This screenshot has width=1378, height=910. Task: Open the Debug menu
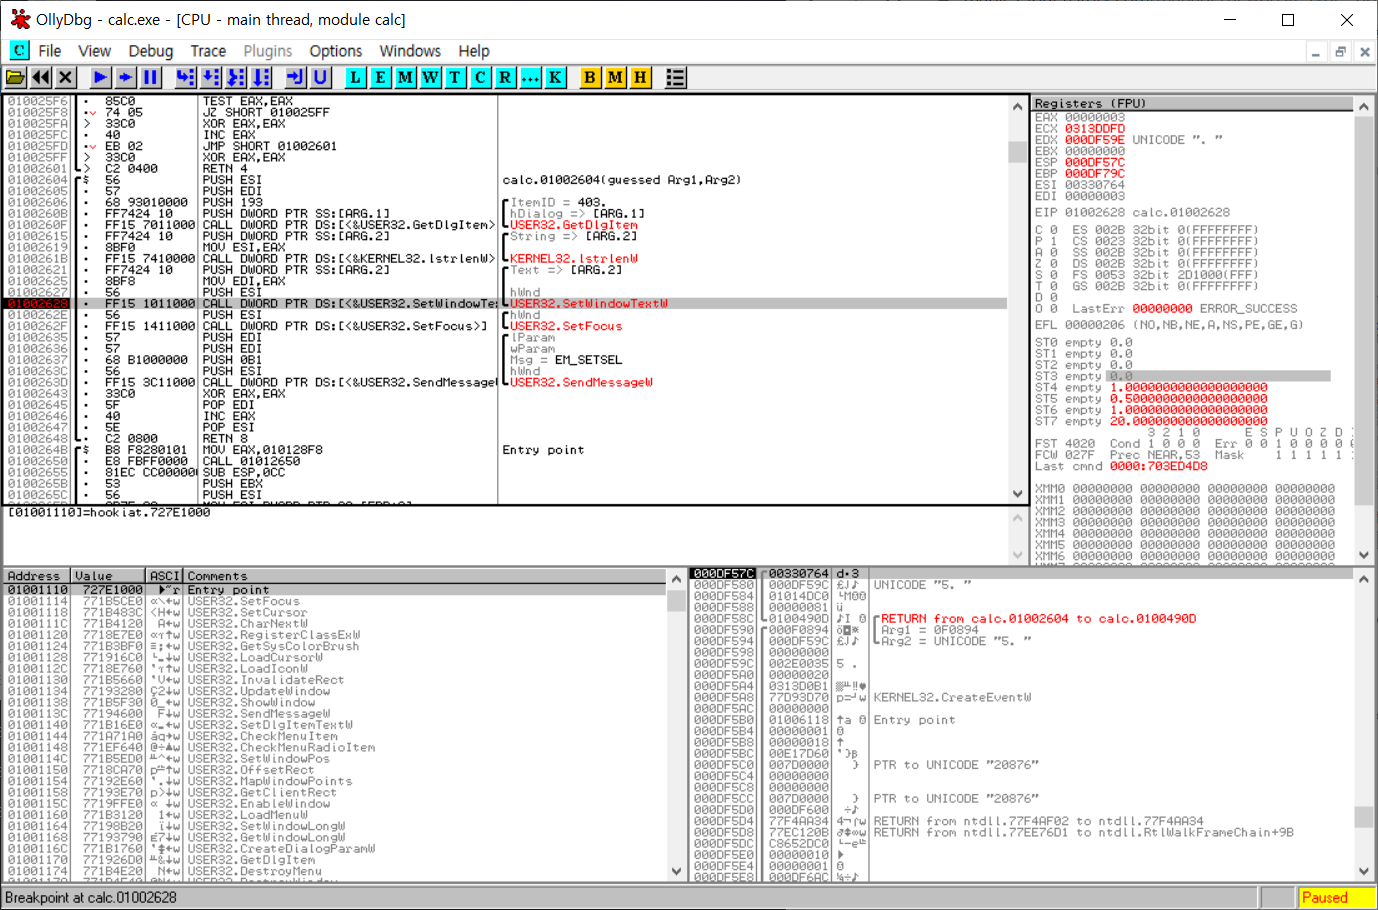pyautogui.click(x=151, y=51)
